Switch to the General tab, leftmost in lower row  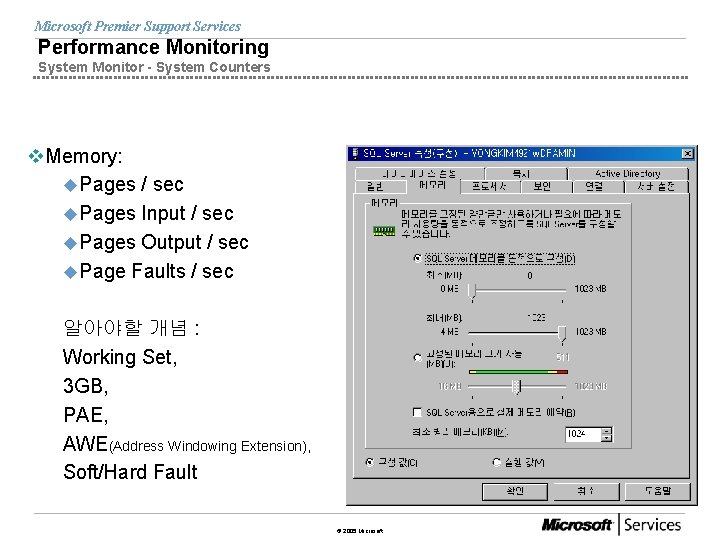pos(380,187)
